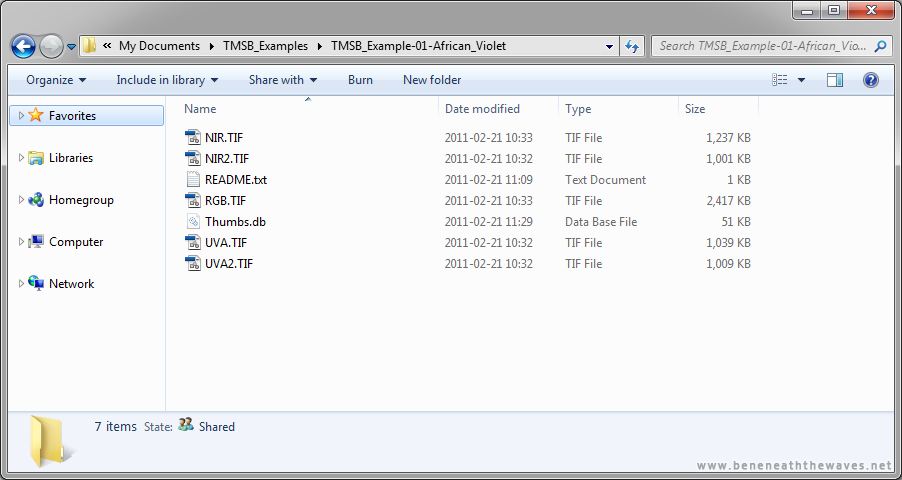Toggle the preview pane
Viewport: 902px width, 480px height.
[835, 80]
